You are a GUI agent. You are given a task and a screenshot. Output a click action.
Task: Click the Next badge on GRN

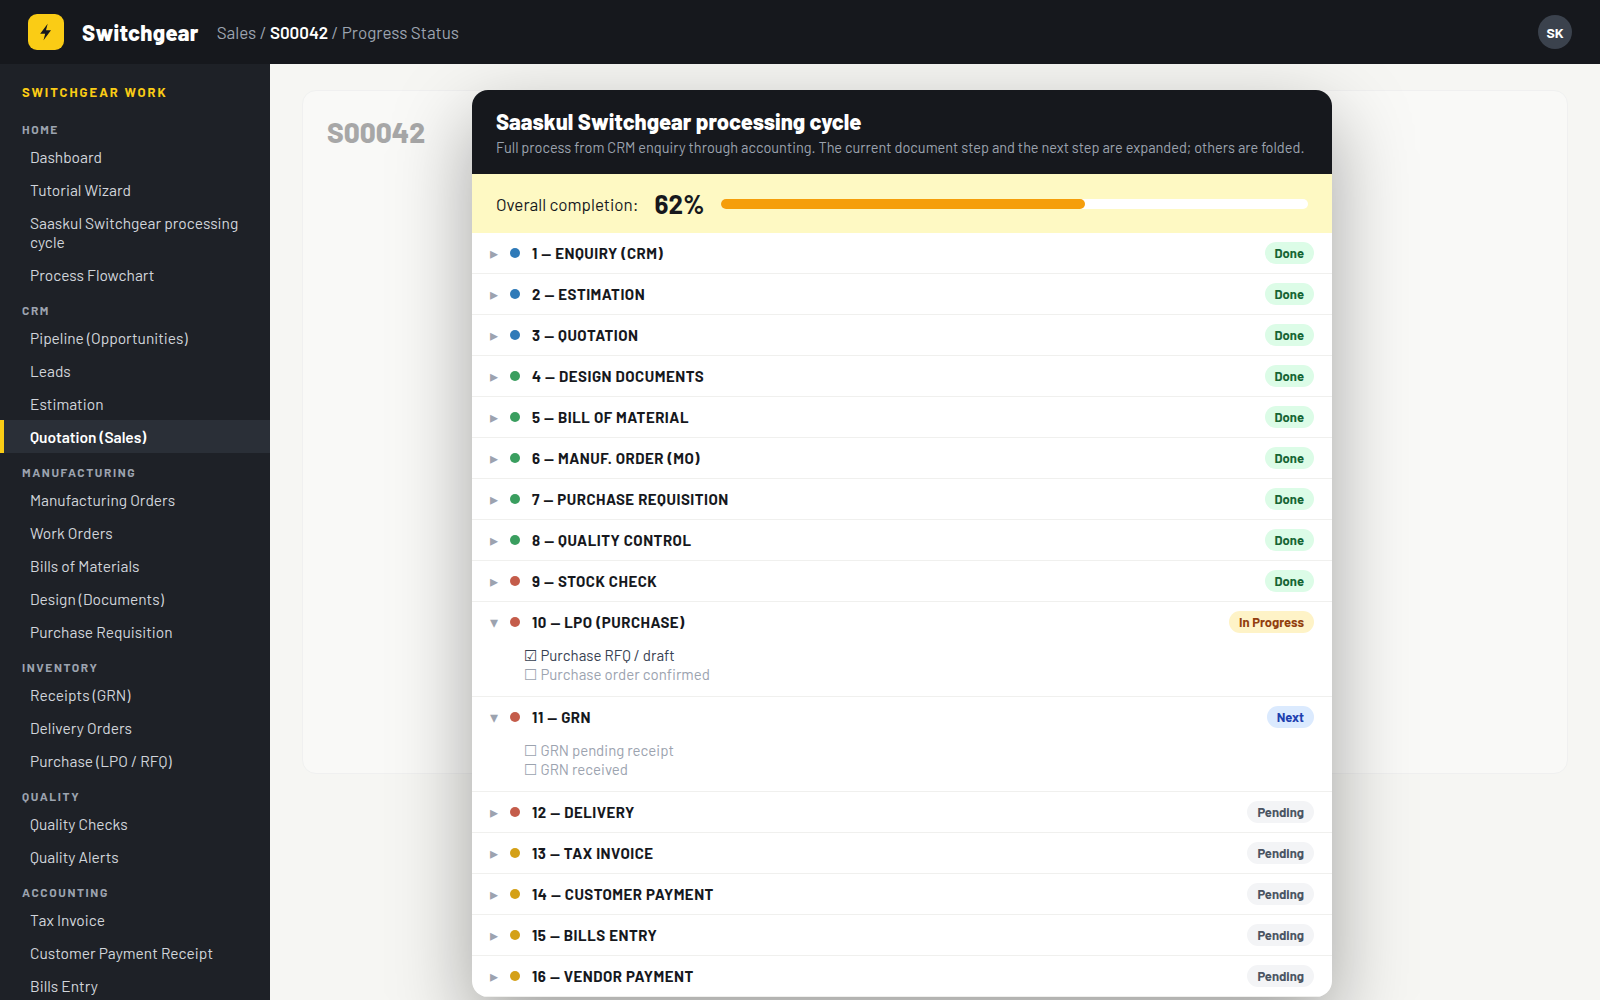(x=1290, y=718)
